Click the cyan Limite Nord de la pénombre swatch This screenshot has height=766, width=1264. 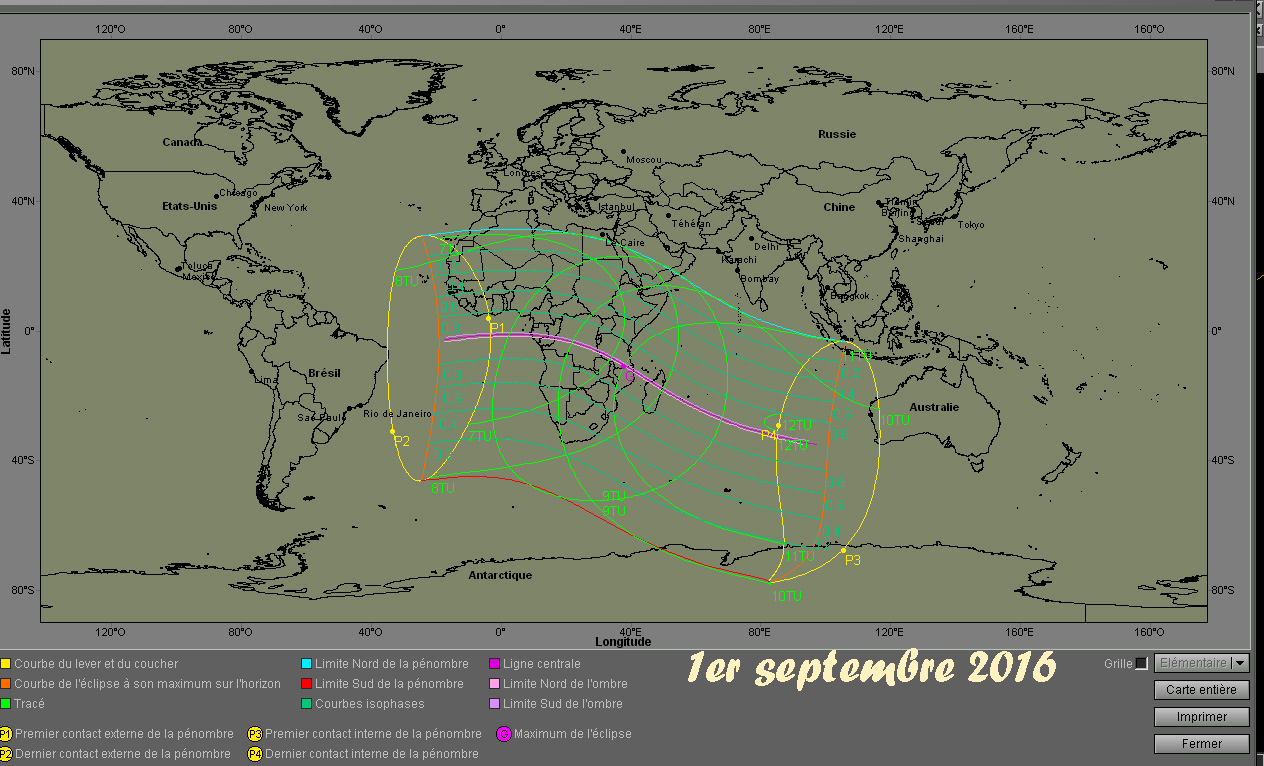307,664
